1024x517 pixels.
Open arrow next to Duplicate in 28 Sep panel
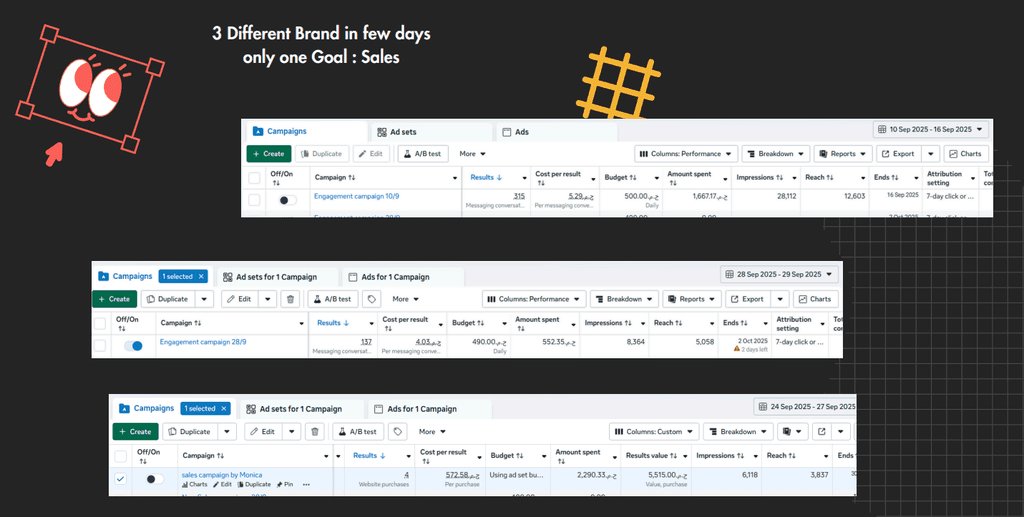pyautogui.click(x=205, y=299)
